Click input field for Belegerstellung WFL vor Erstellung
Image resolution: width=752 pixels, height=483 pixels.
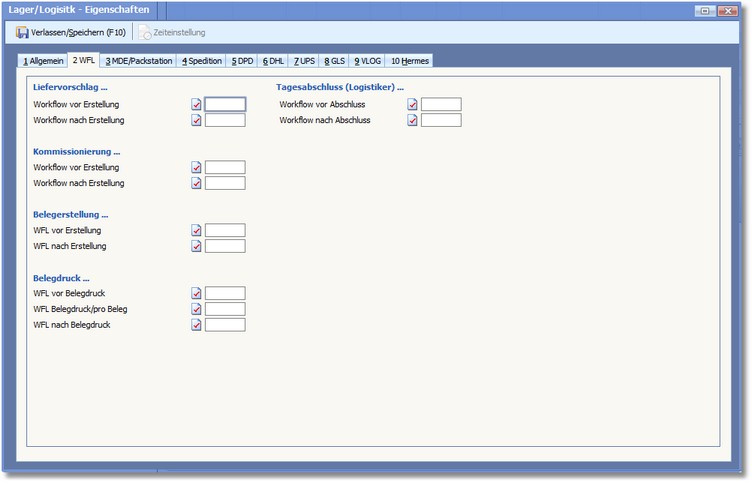(225, 230)
